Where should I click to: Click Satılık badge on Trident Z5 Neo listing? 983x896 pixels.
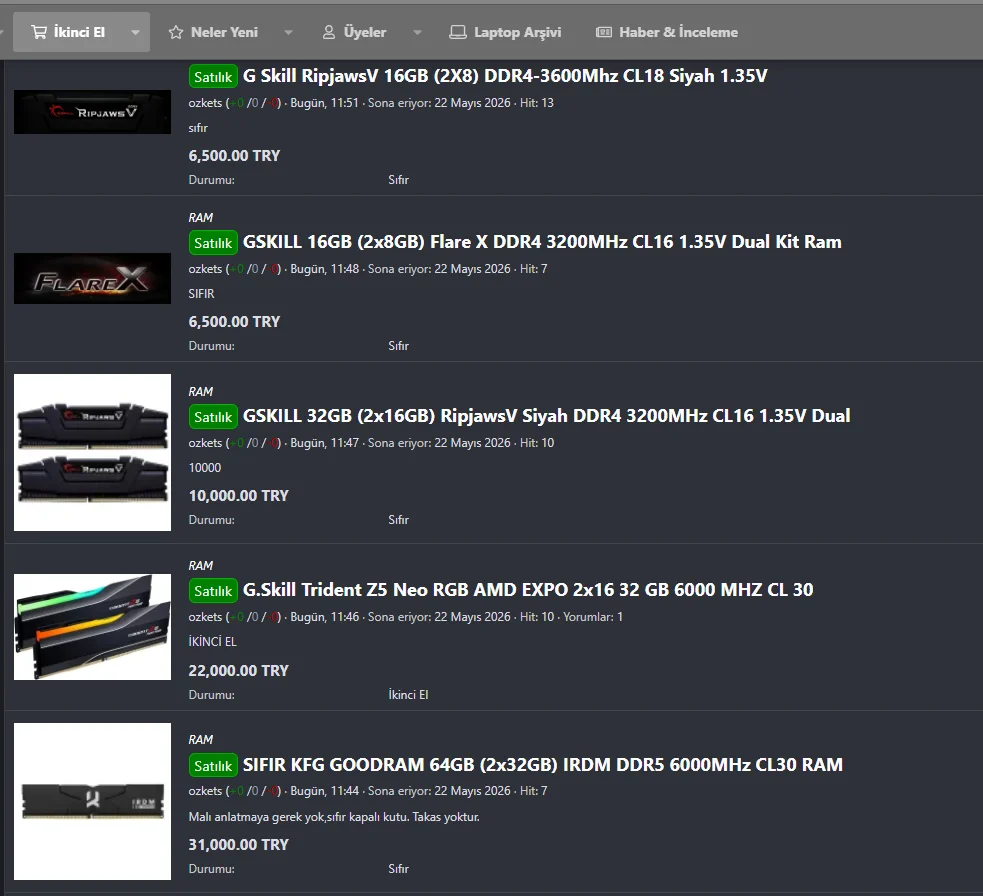213,591
